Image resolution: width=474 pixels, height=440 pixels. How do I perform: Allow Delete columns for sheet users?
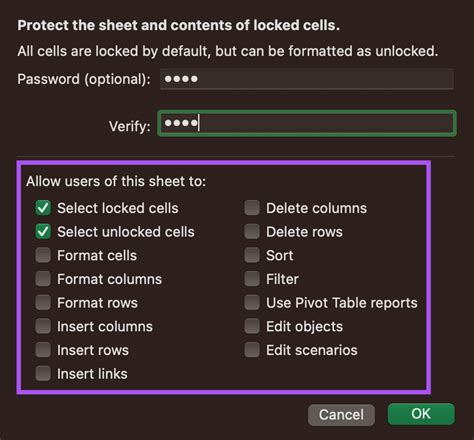[x=252, y=208]
